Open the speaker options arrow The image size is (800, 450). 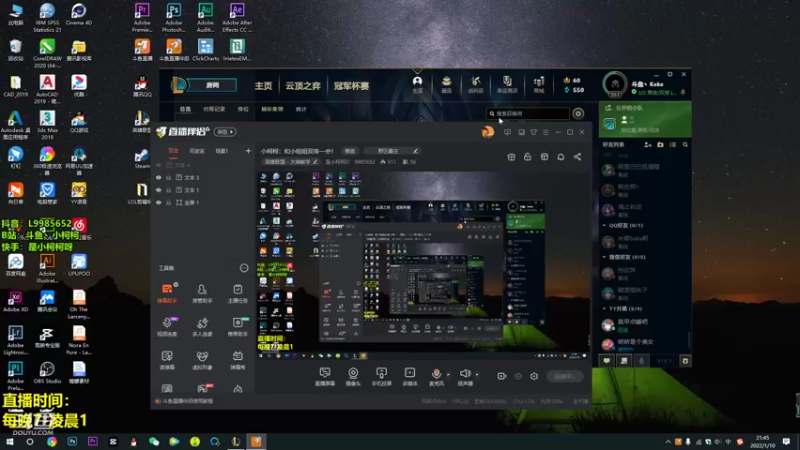pos(477,374)
